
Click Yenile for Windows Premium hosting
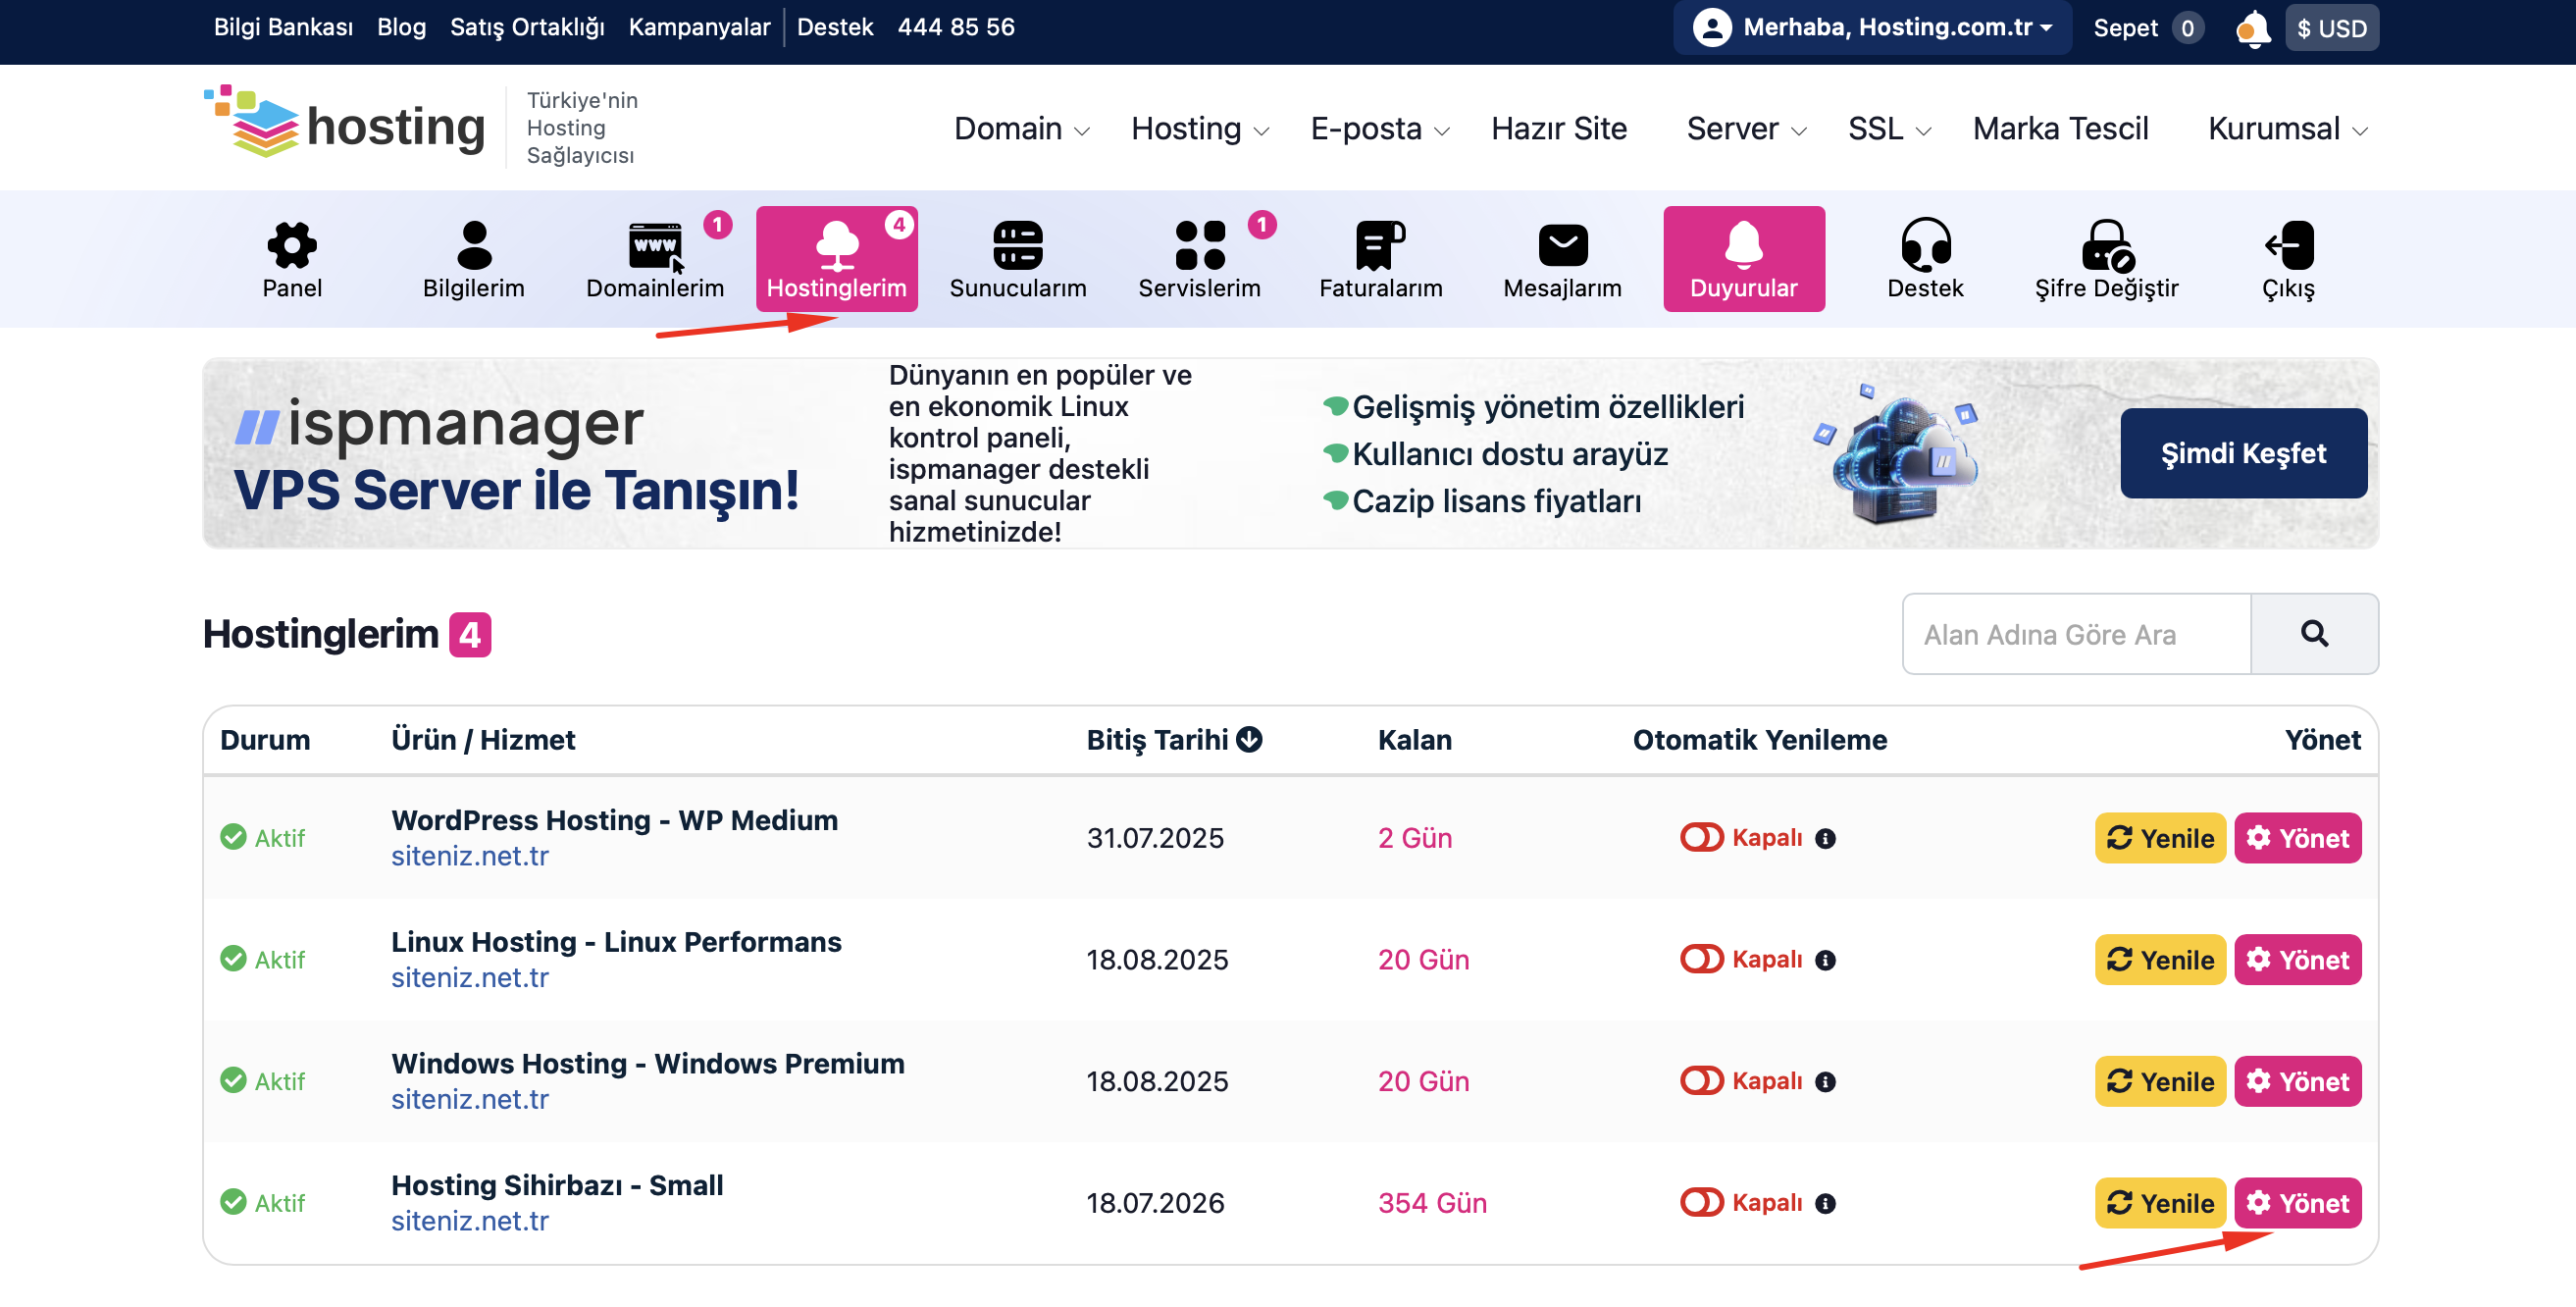[2159, 1081]
